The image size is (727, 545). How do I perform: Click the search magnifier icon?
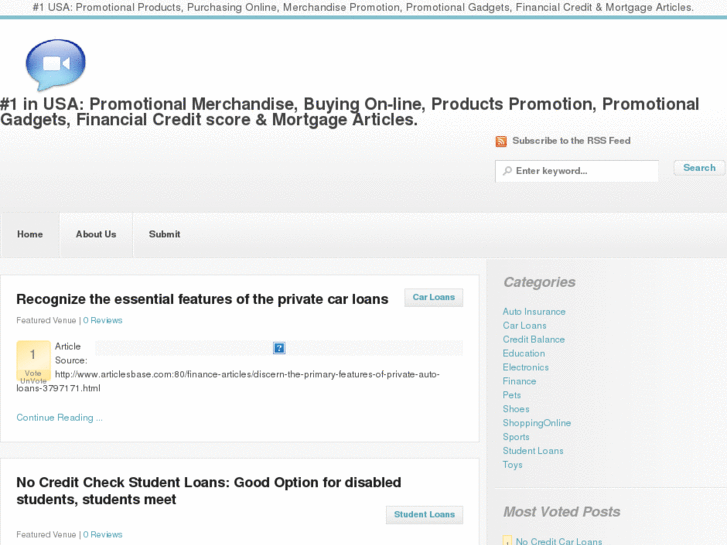pyautogui.click(x=507, y=171)
